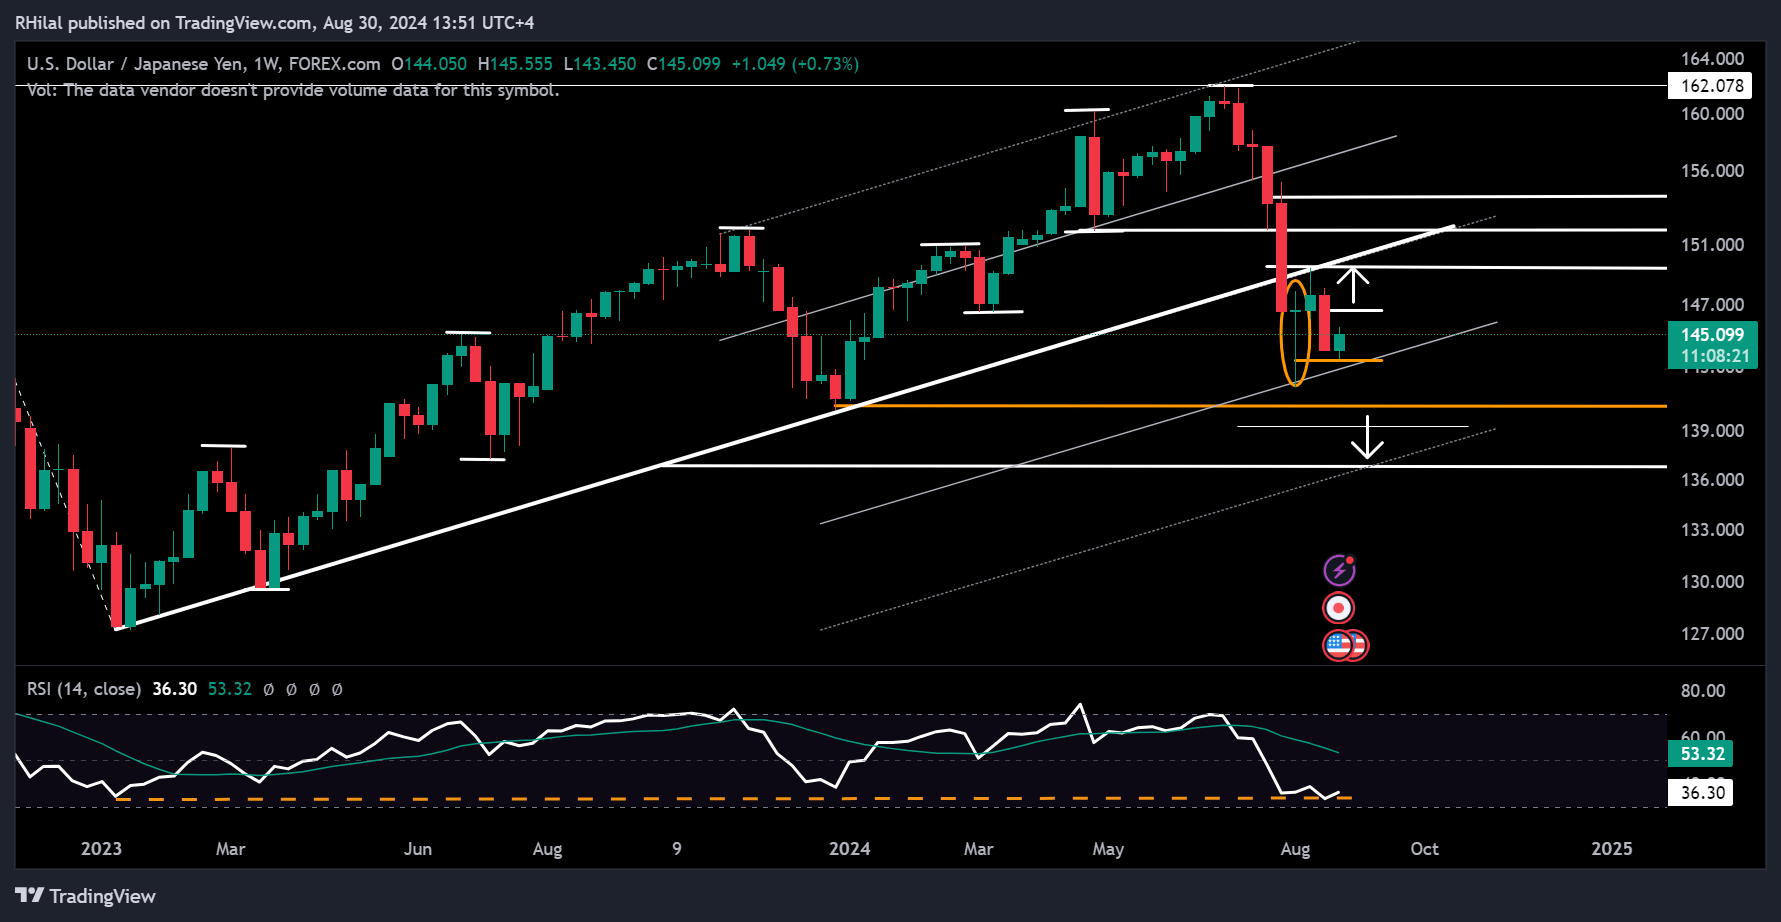Click the 2023 label on the time axis

click(x=101, y=849)
